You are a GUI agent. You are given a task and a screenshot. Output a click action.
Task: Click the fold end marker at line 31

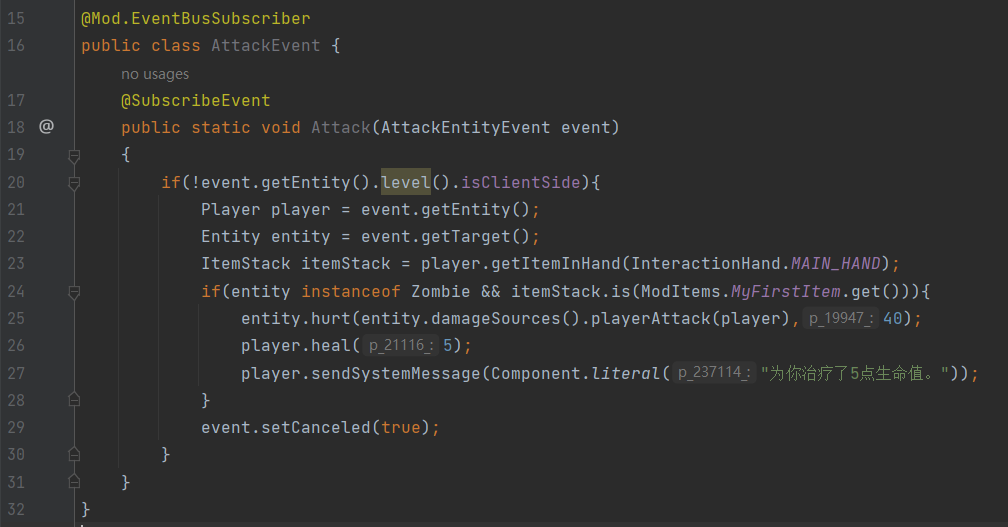pos(74,481)
